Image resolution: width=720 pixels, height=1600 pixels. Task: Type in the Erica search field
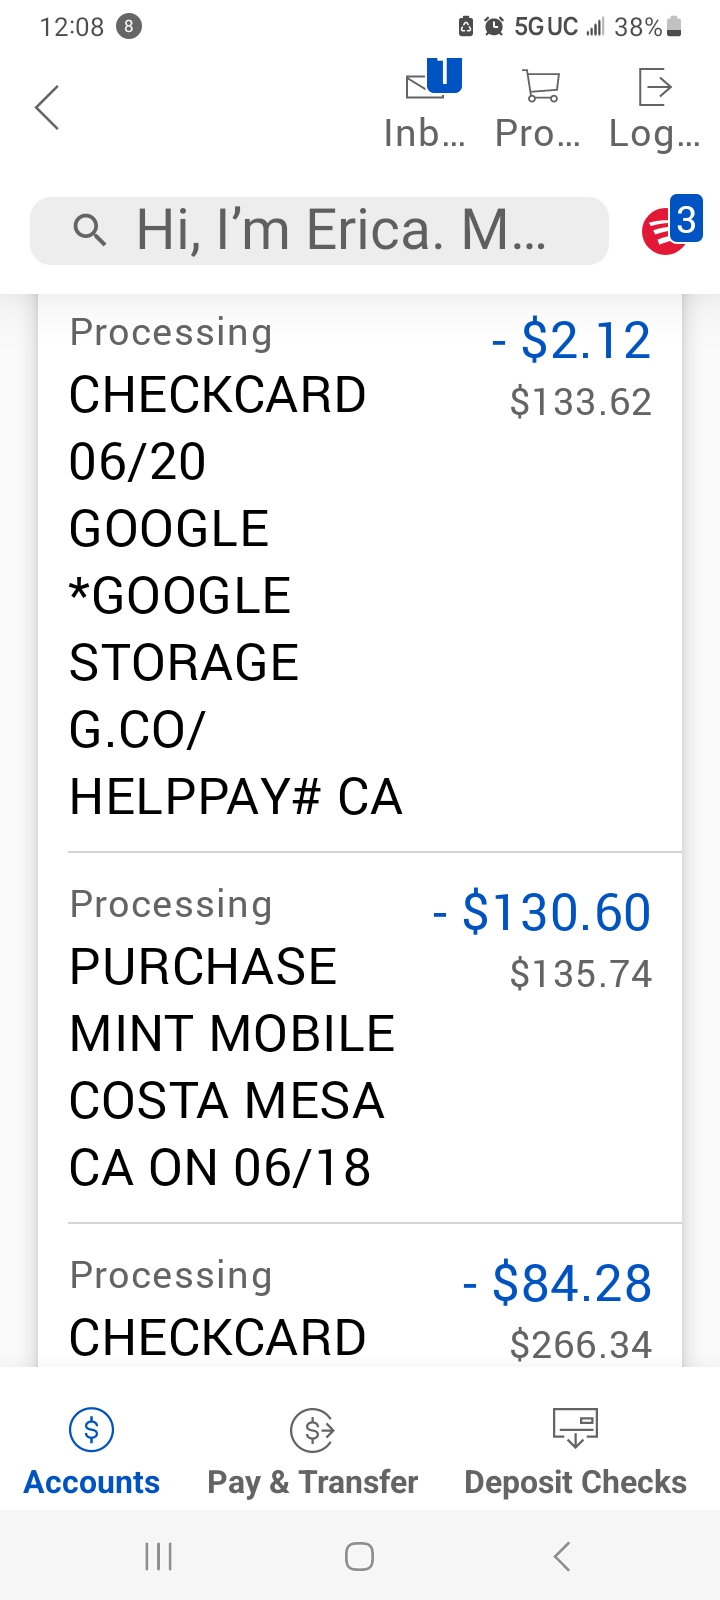pyautogui.click(x=340, y=231)
